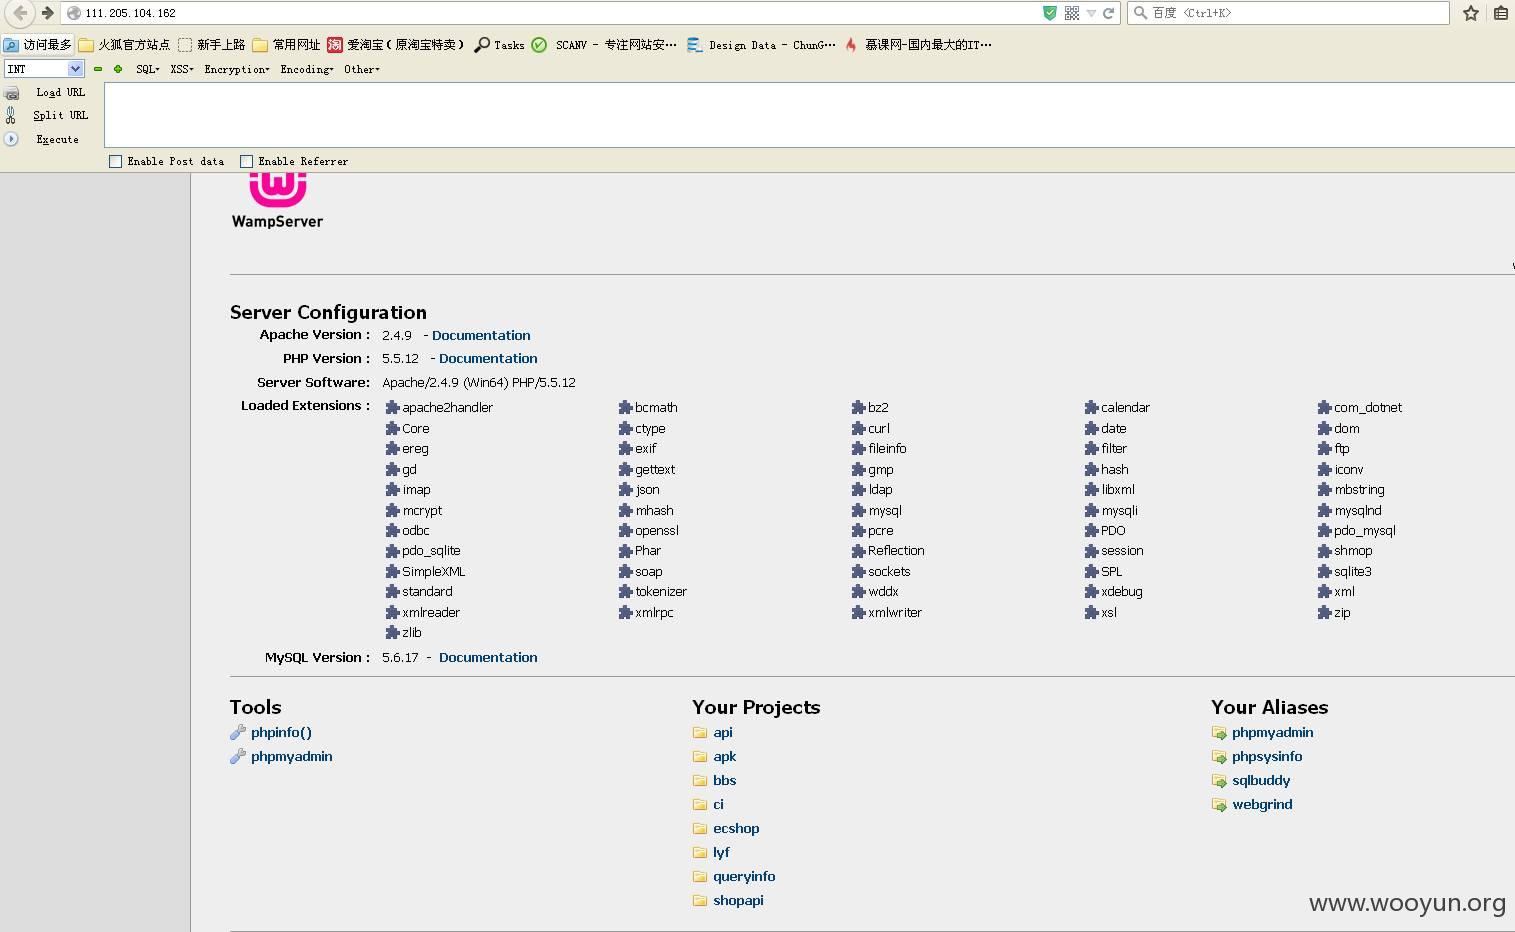Image resolution: width=1515 pixels, height=932 pixels.
Task: Click the HackBar green minus icon
Action: coord(98,69)
